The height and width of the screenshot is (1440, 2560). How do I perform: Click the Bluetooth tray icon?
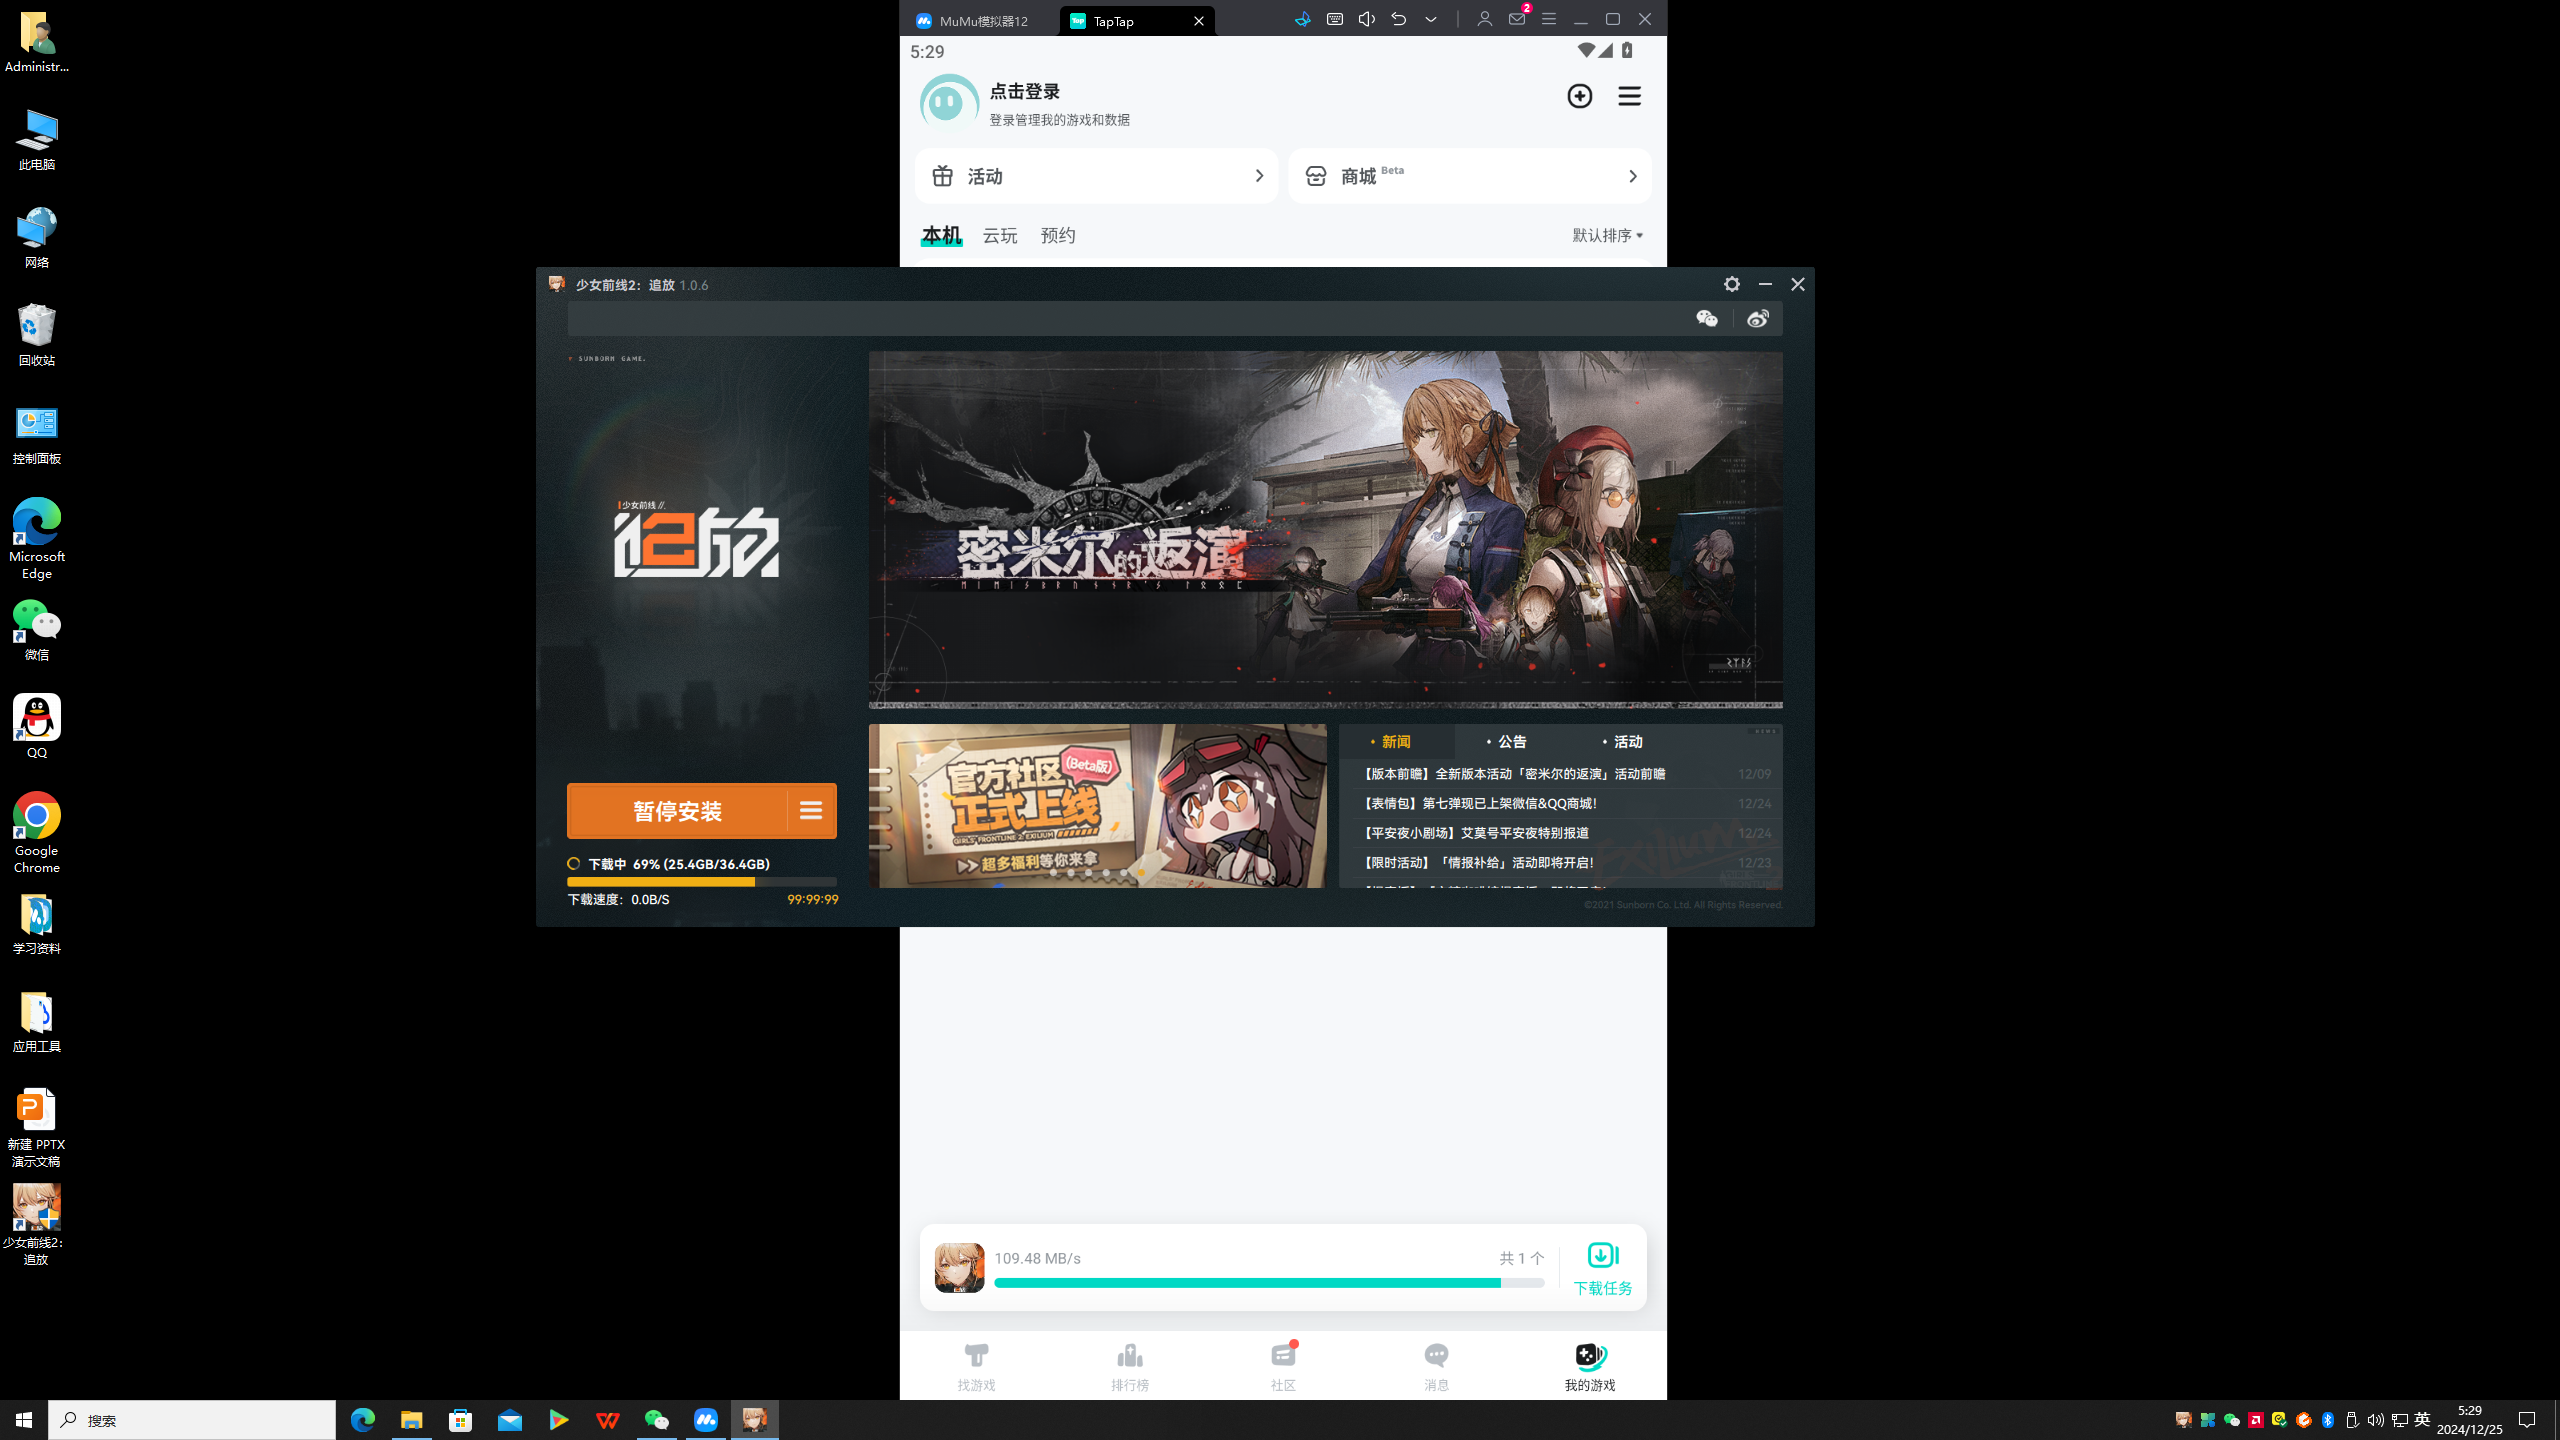[2328, 1420]
